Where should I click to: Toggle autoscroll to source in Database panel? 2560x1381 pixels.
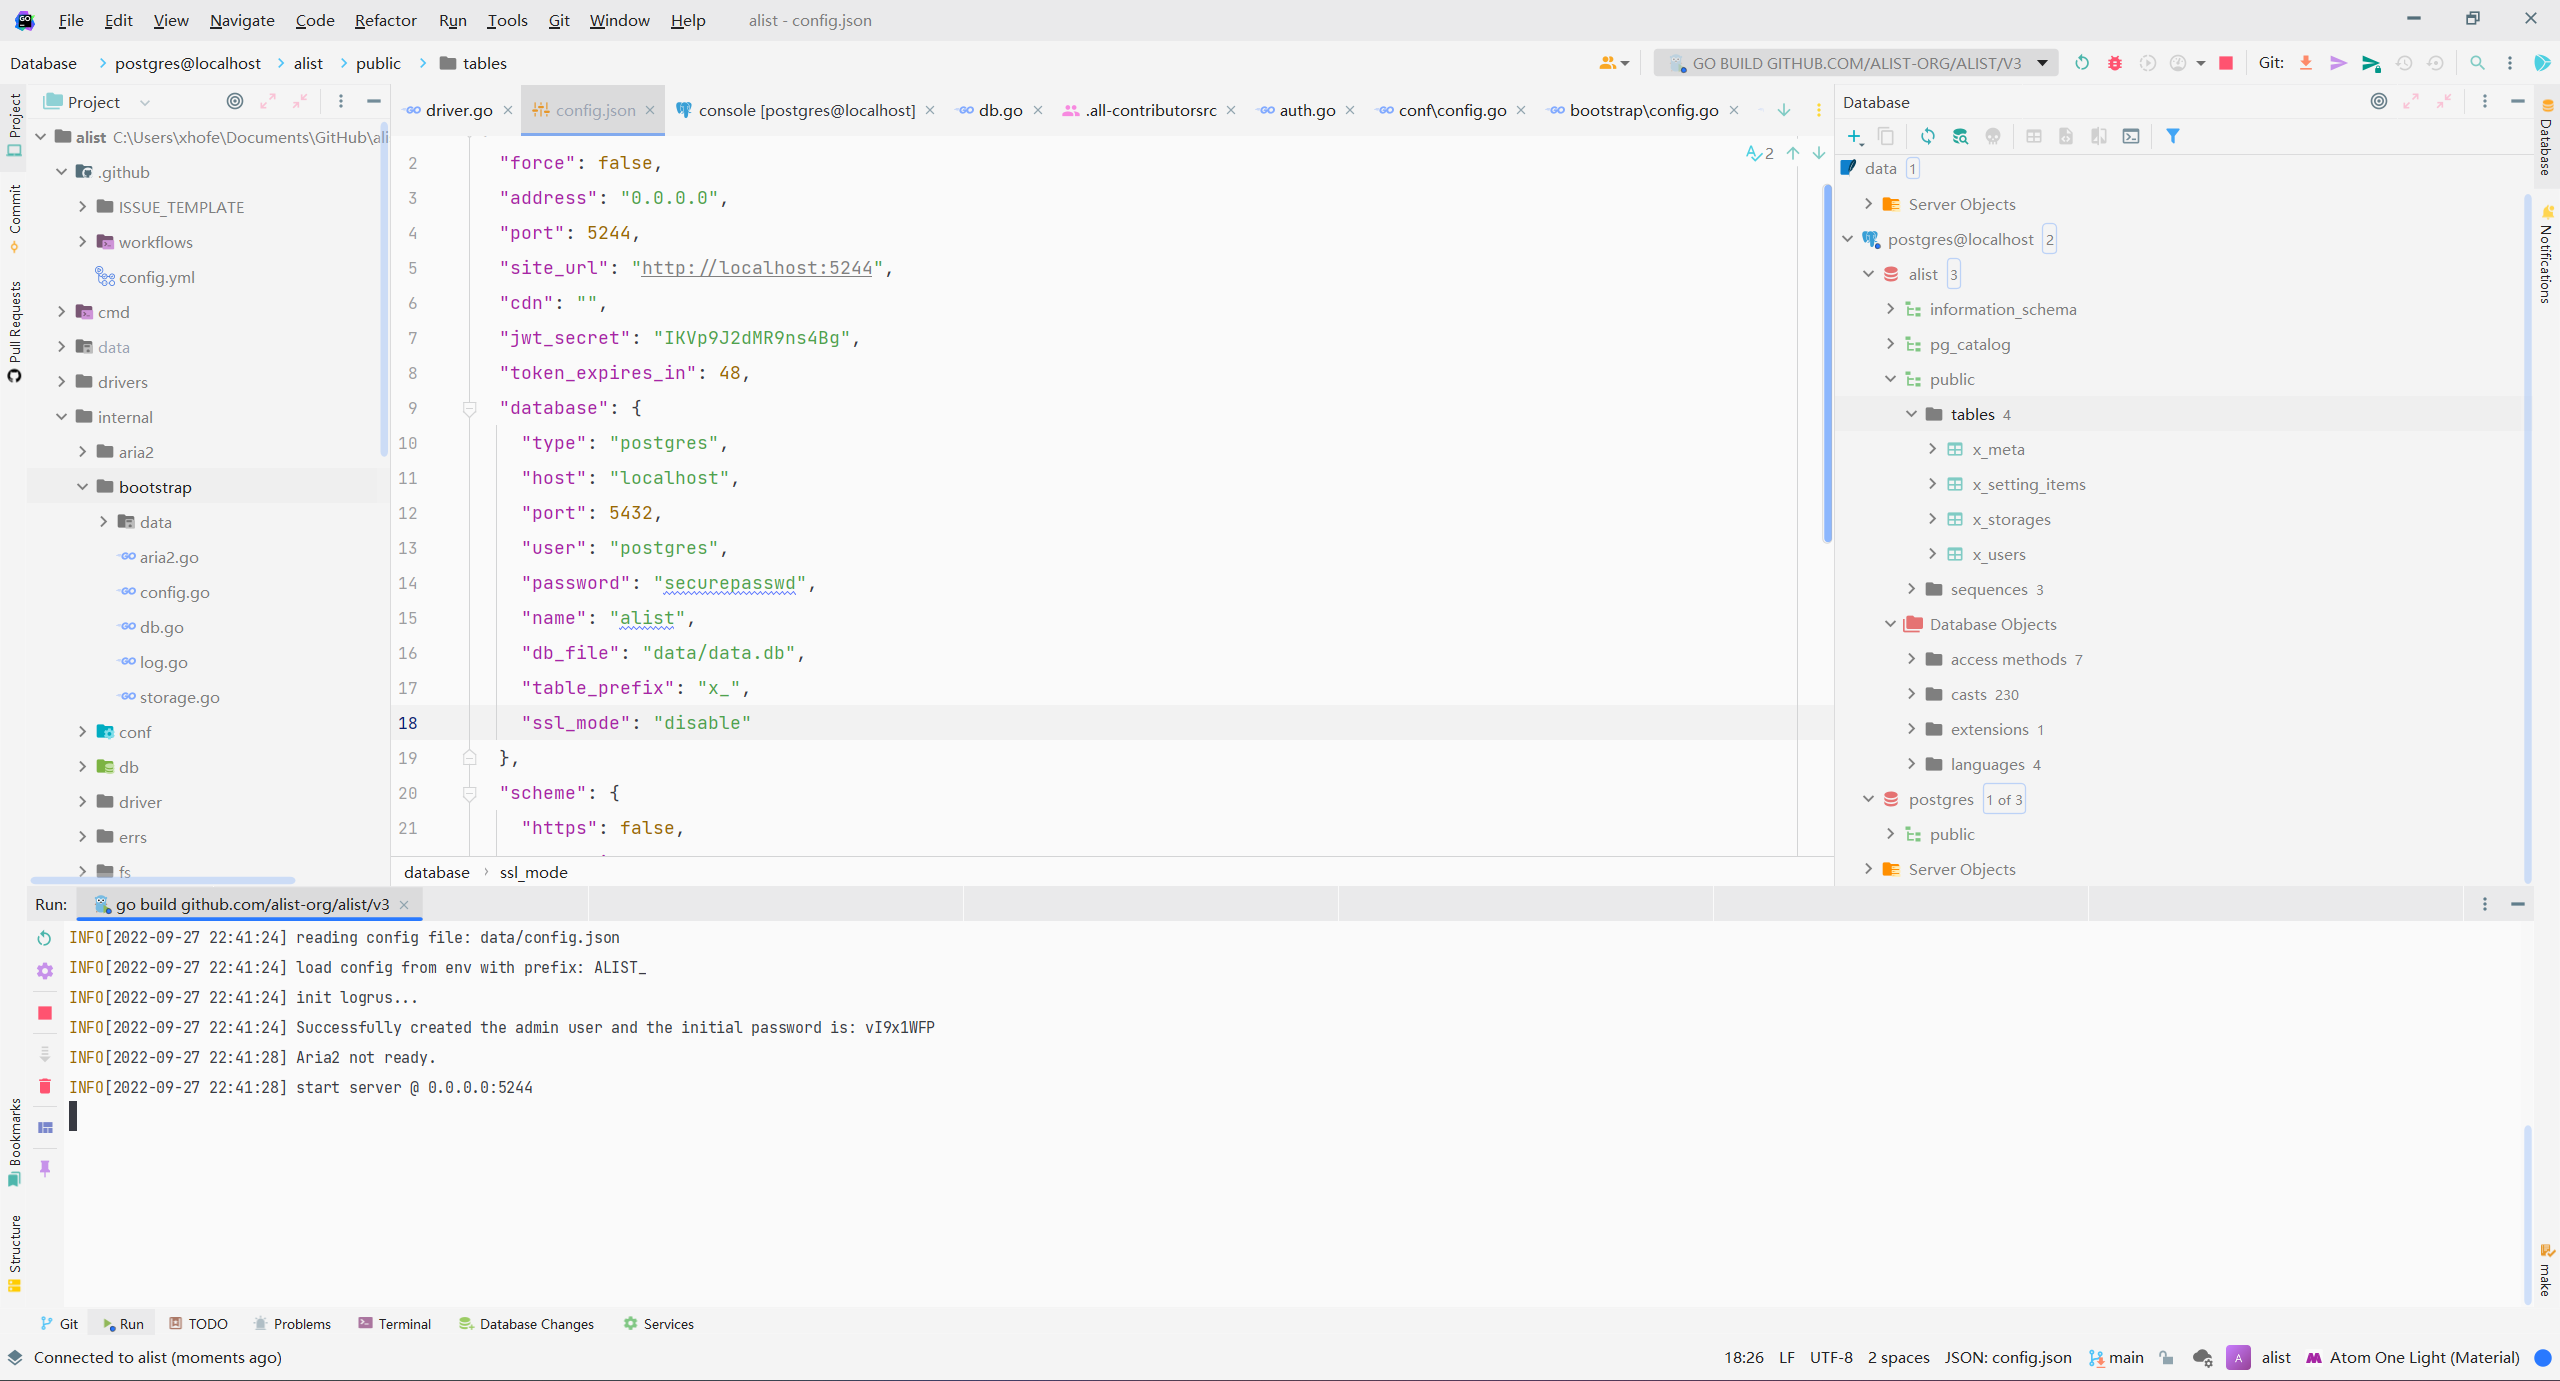pos(2379,101)
